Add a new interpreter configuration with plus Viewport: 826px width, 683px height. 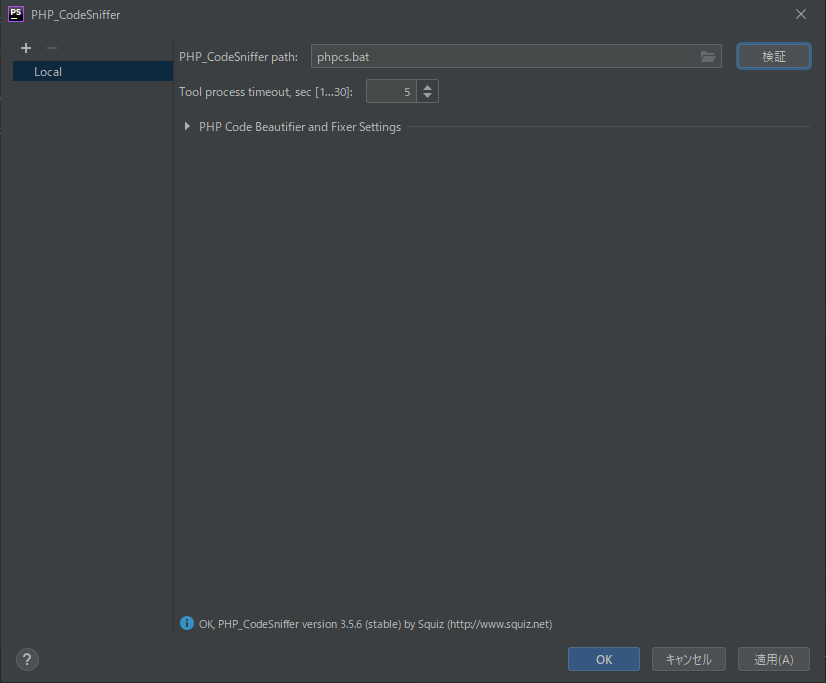point(26,48)
